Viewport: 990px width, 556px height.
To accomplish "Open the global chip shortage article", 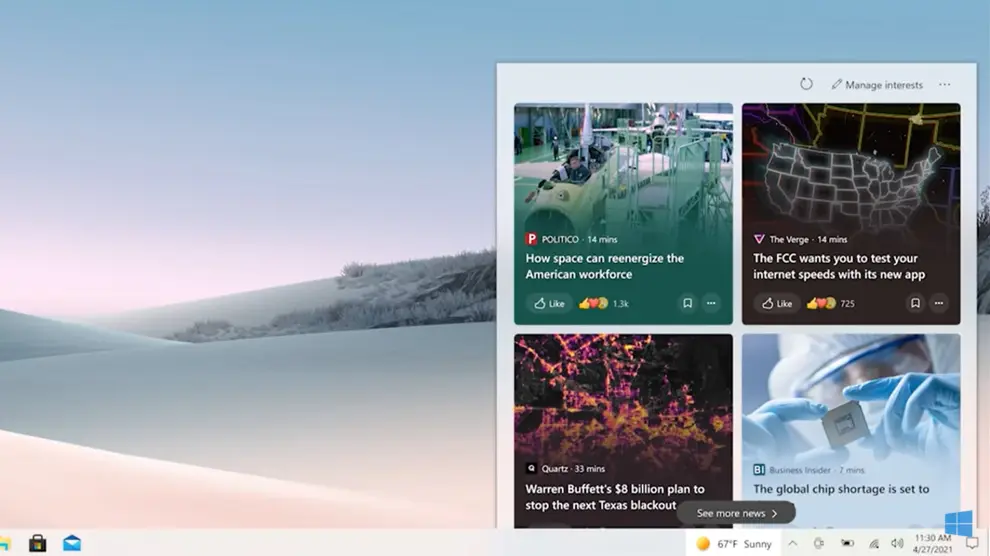I will click(841, 489).
